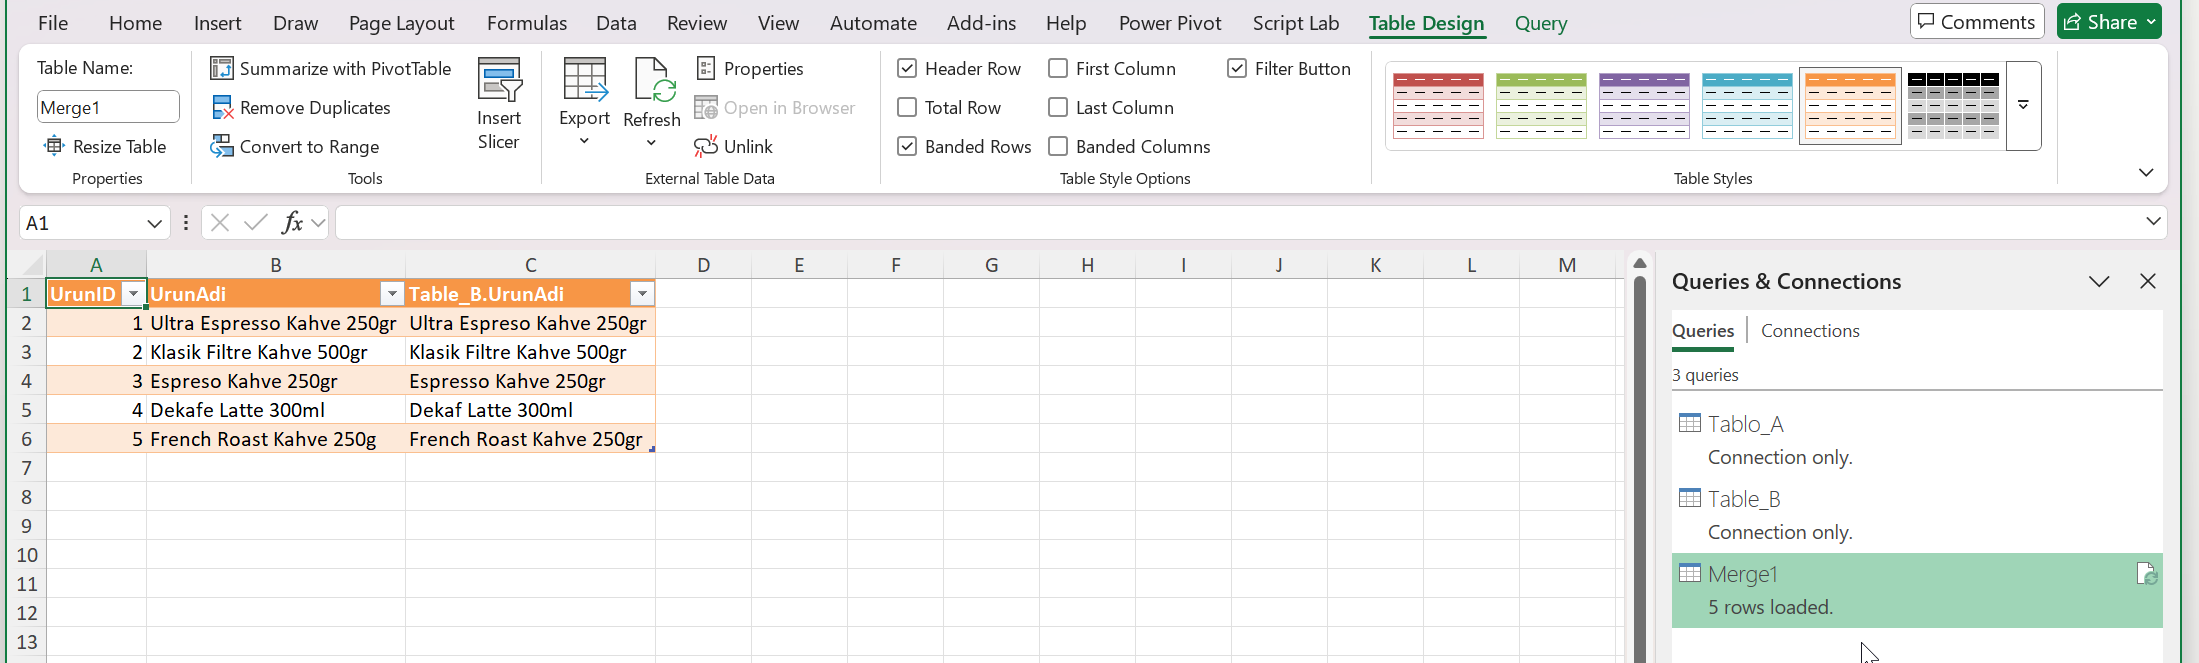Expand the Export dropdown menu
The height and width of the screenshot is (663, 2199).
[x=584, y=140]
